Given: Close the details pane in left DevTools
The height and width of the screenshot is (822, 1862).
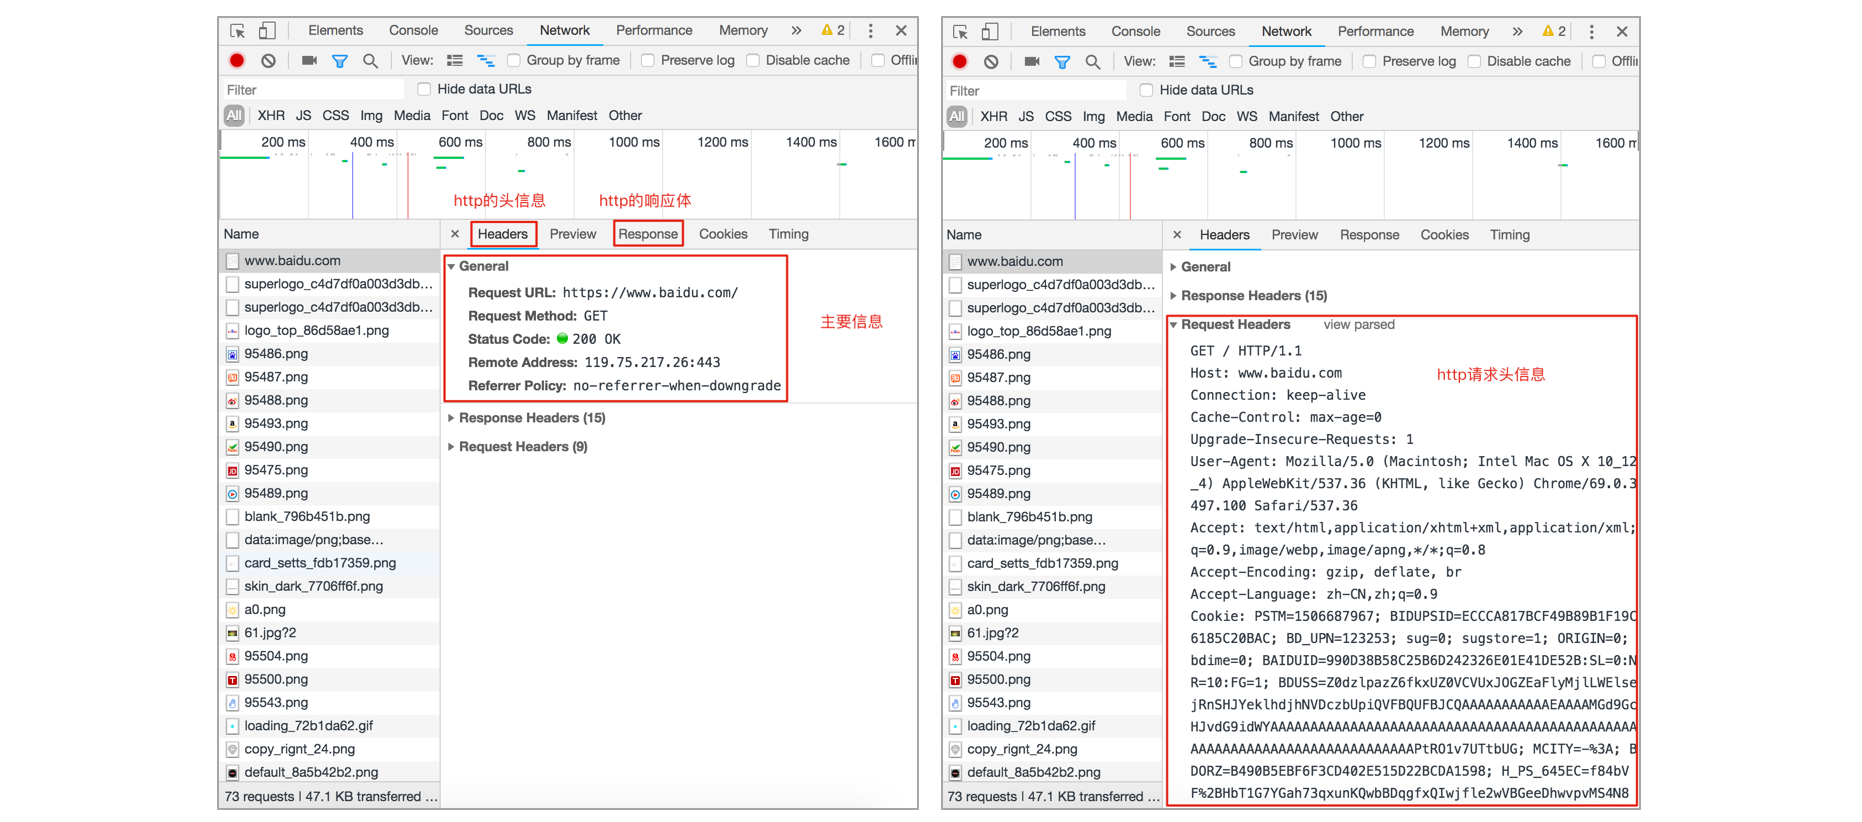Looking at the screenshot, I should 455,234.
